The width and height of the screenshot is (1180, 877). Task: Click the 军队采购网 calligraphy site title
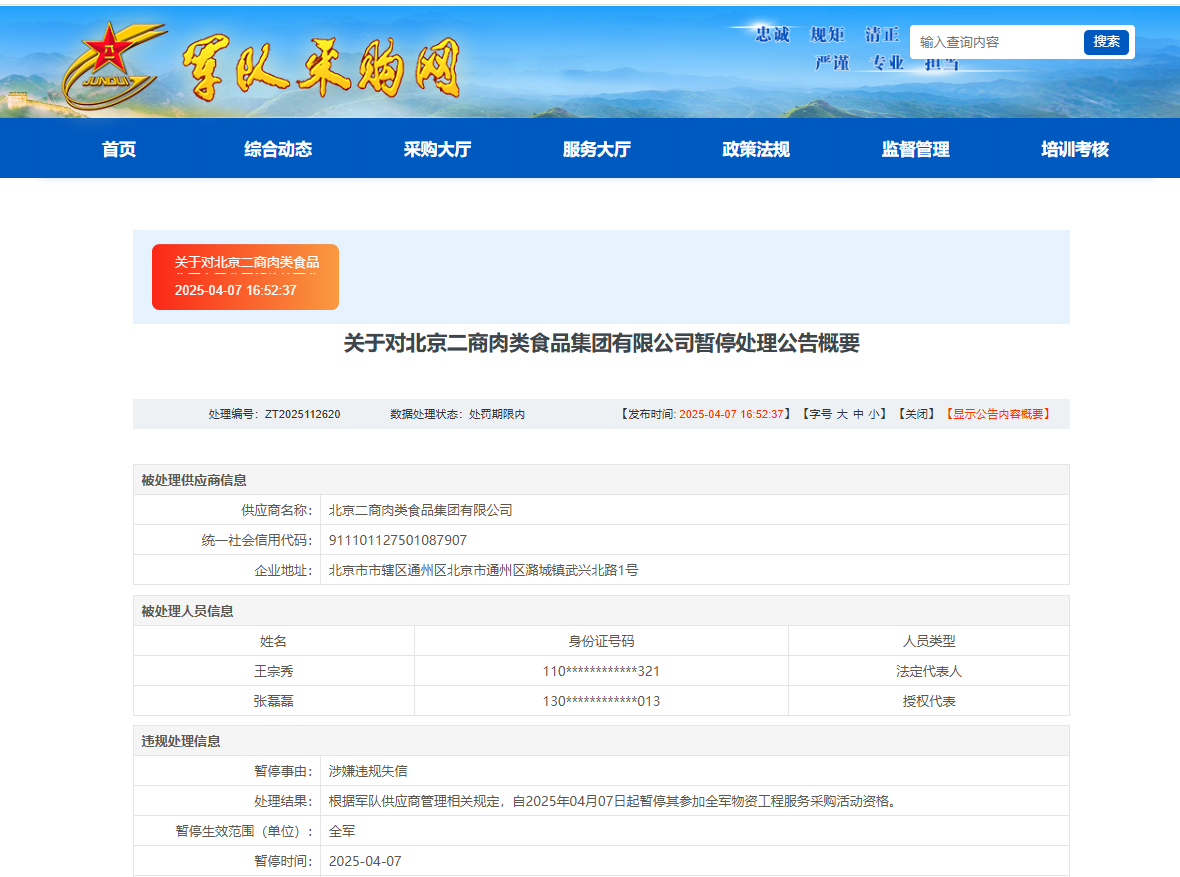point(320,68)
